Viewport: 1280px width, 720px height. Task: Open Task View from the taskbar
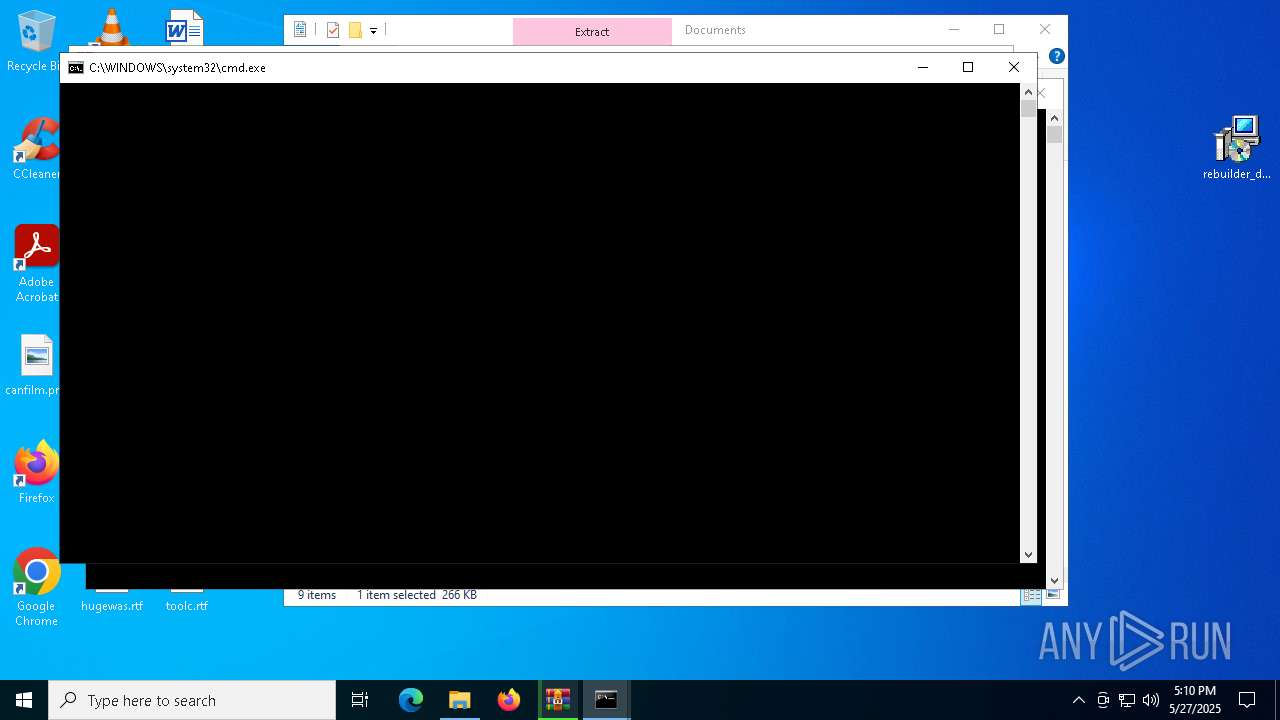coord(360,700)
